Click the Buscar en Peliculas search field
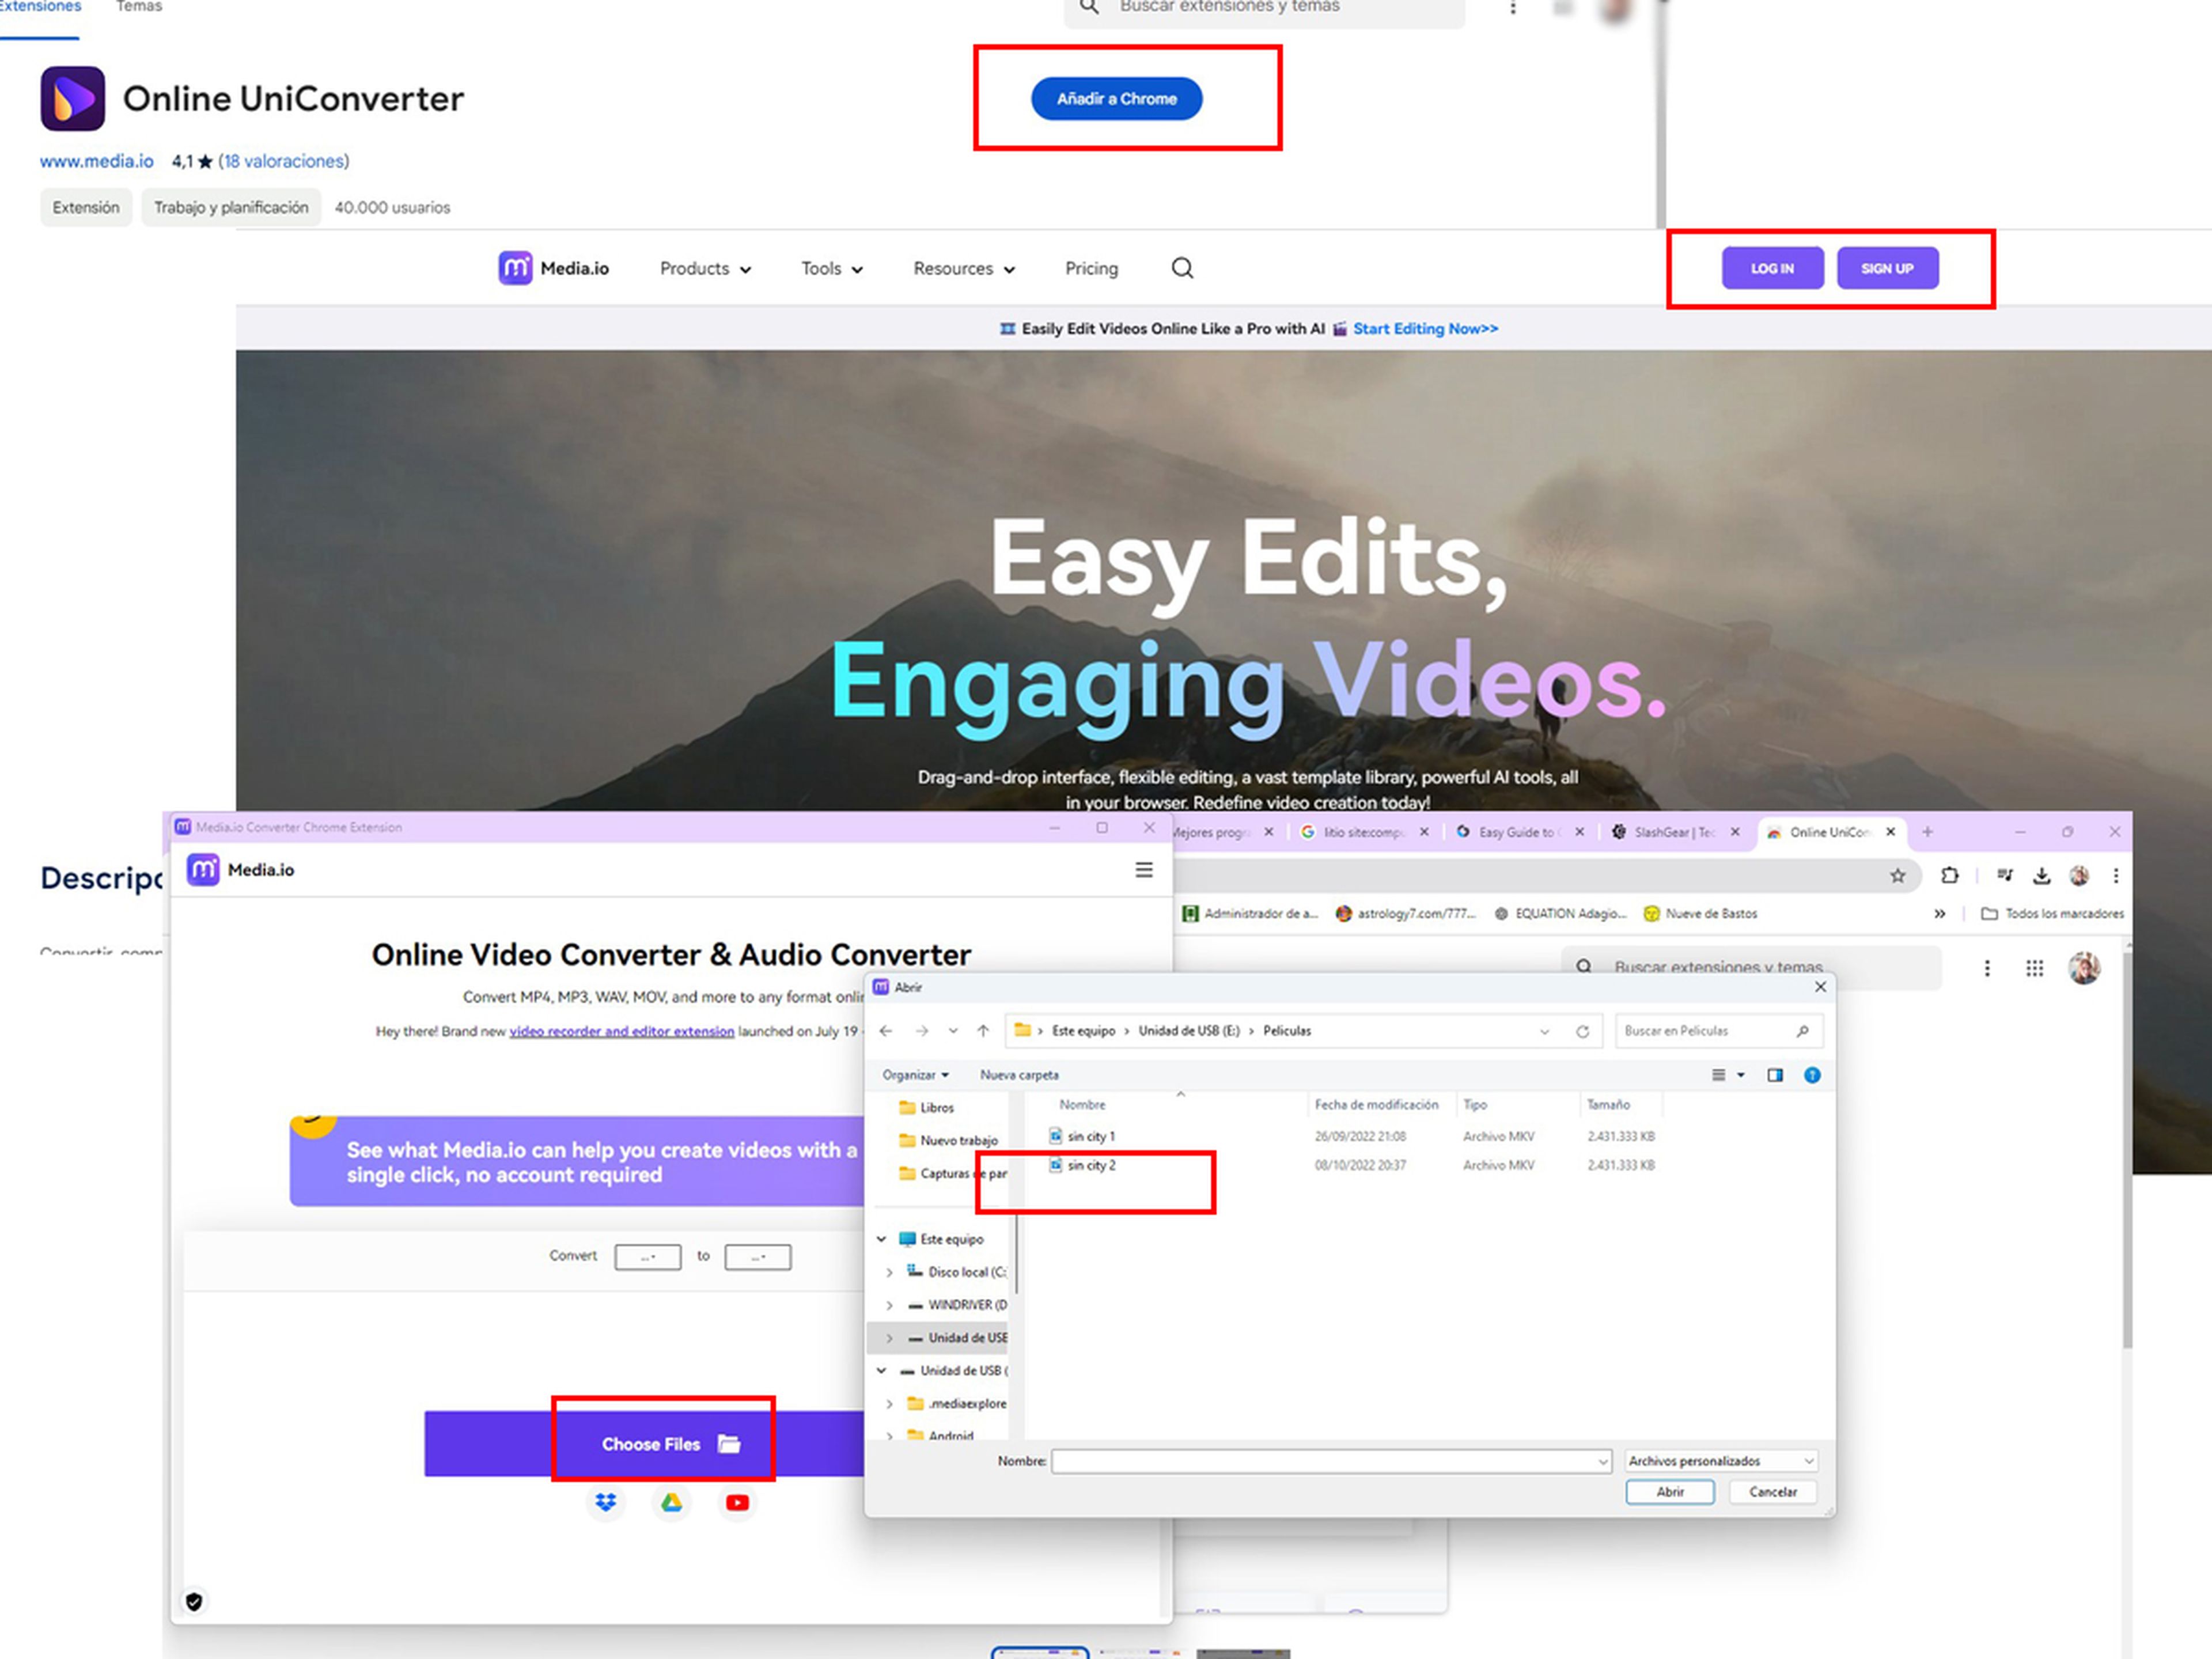The width and height of the screenshot is (2212, 1659). coord(1718,1031)
